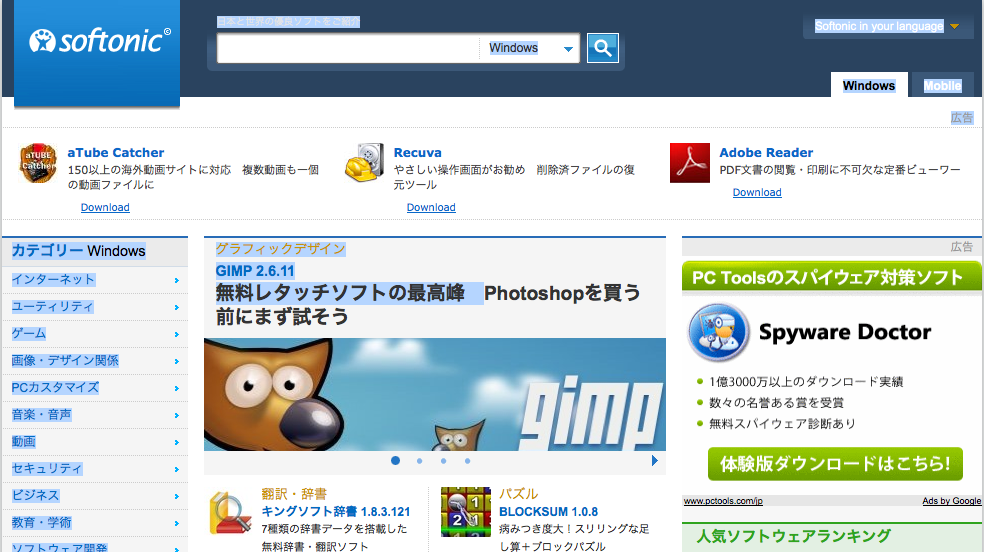Click the Ads by Google link
This screenshot has width=984, height=552.
951,501
